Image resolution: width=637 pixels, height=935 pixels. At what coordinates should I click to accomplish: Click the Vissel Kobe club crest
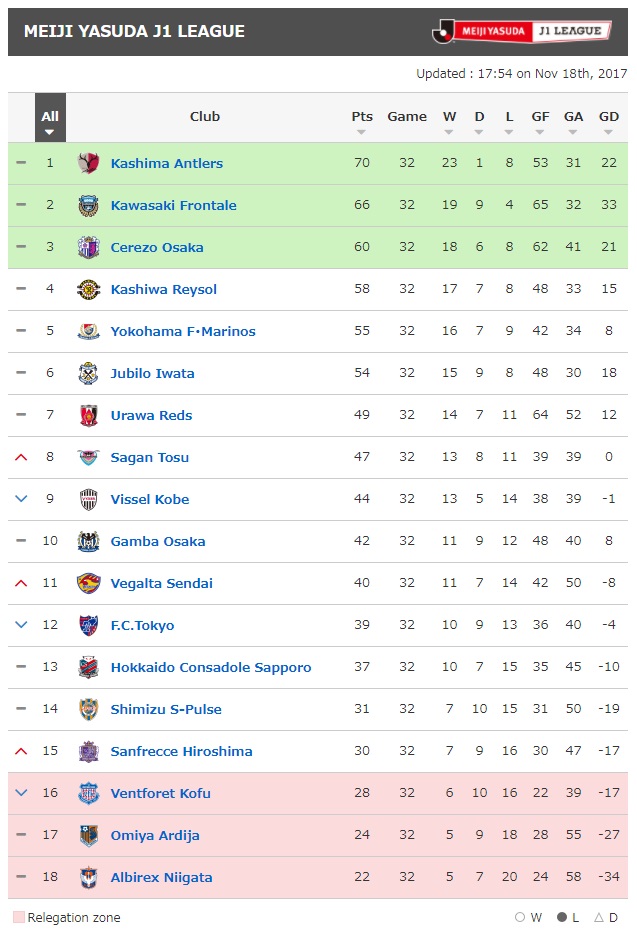click(88, 499)
